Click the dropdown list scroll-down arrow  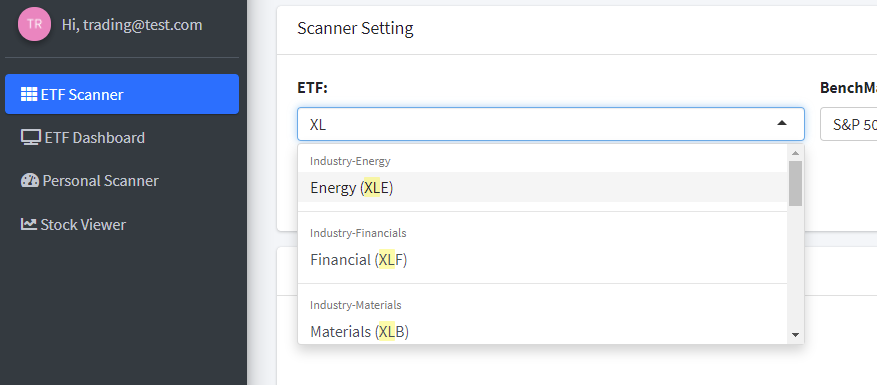click(x=795, y=335)
